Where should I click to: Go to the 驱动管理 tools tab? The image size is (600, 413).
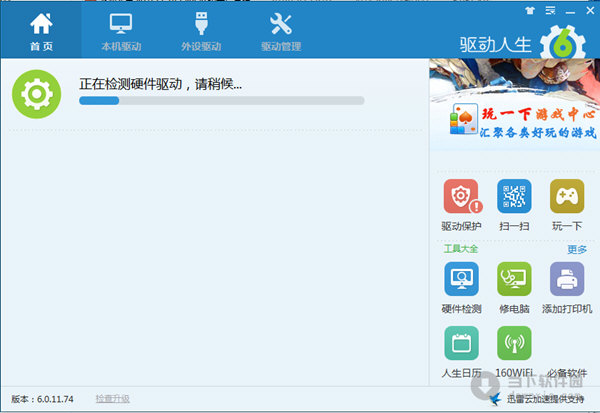coord(281,30)
